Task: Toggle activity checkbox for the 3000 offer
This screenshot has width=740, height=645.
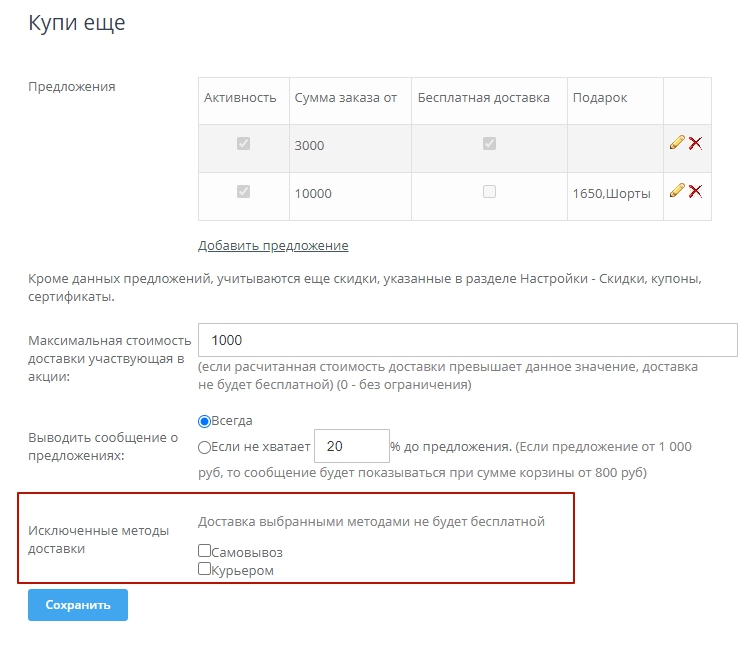Action: (243, 144)
